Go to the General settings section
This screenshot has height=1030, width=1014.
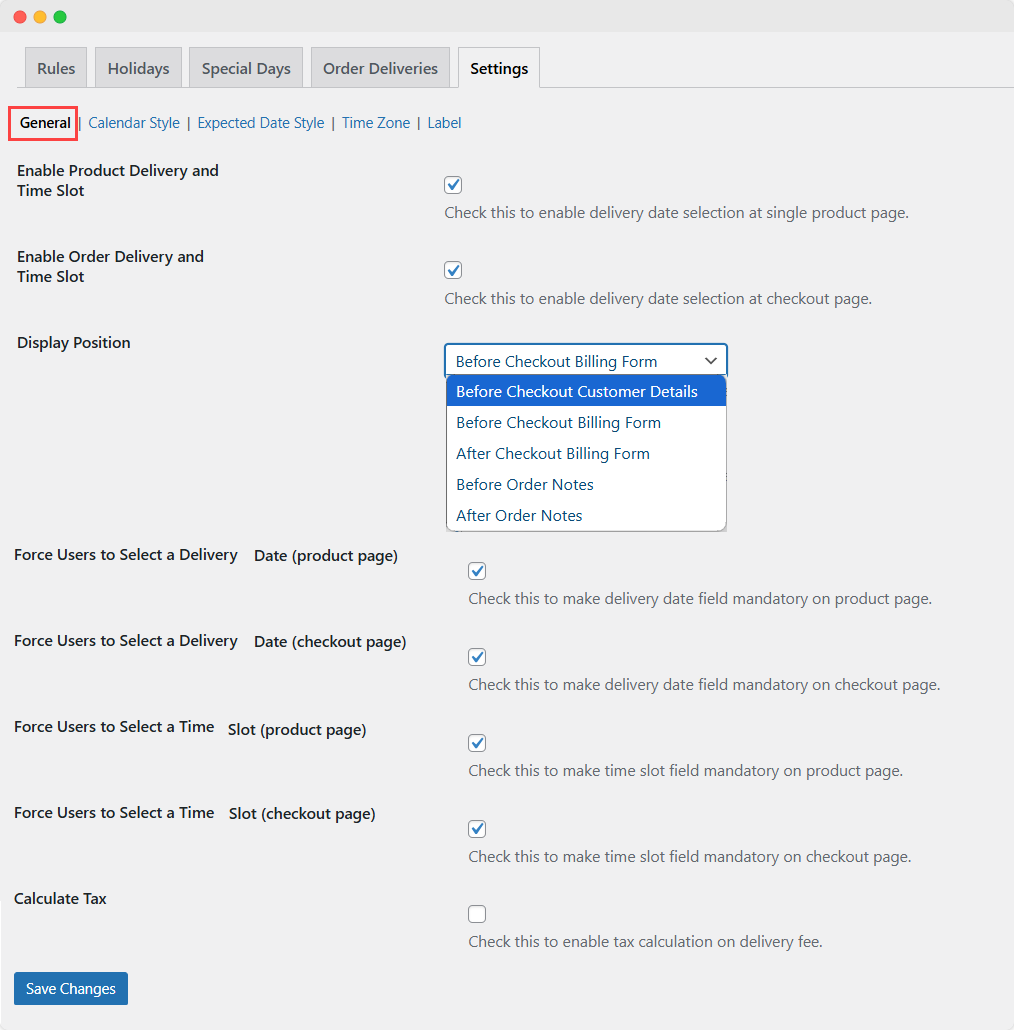pos(43,122)
